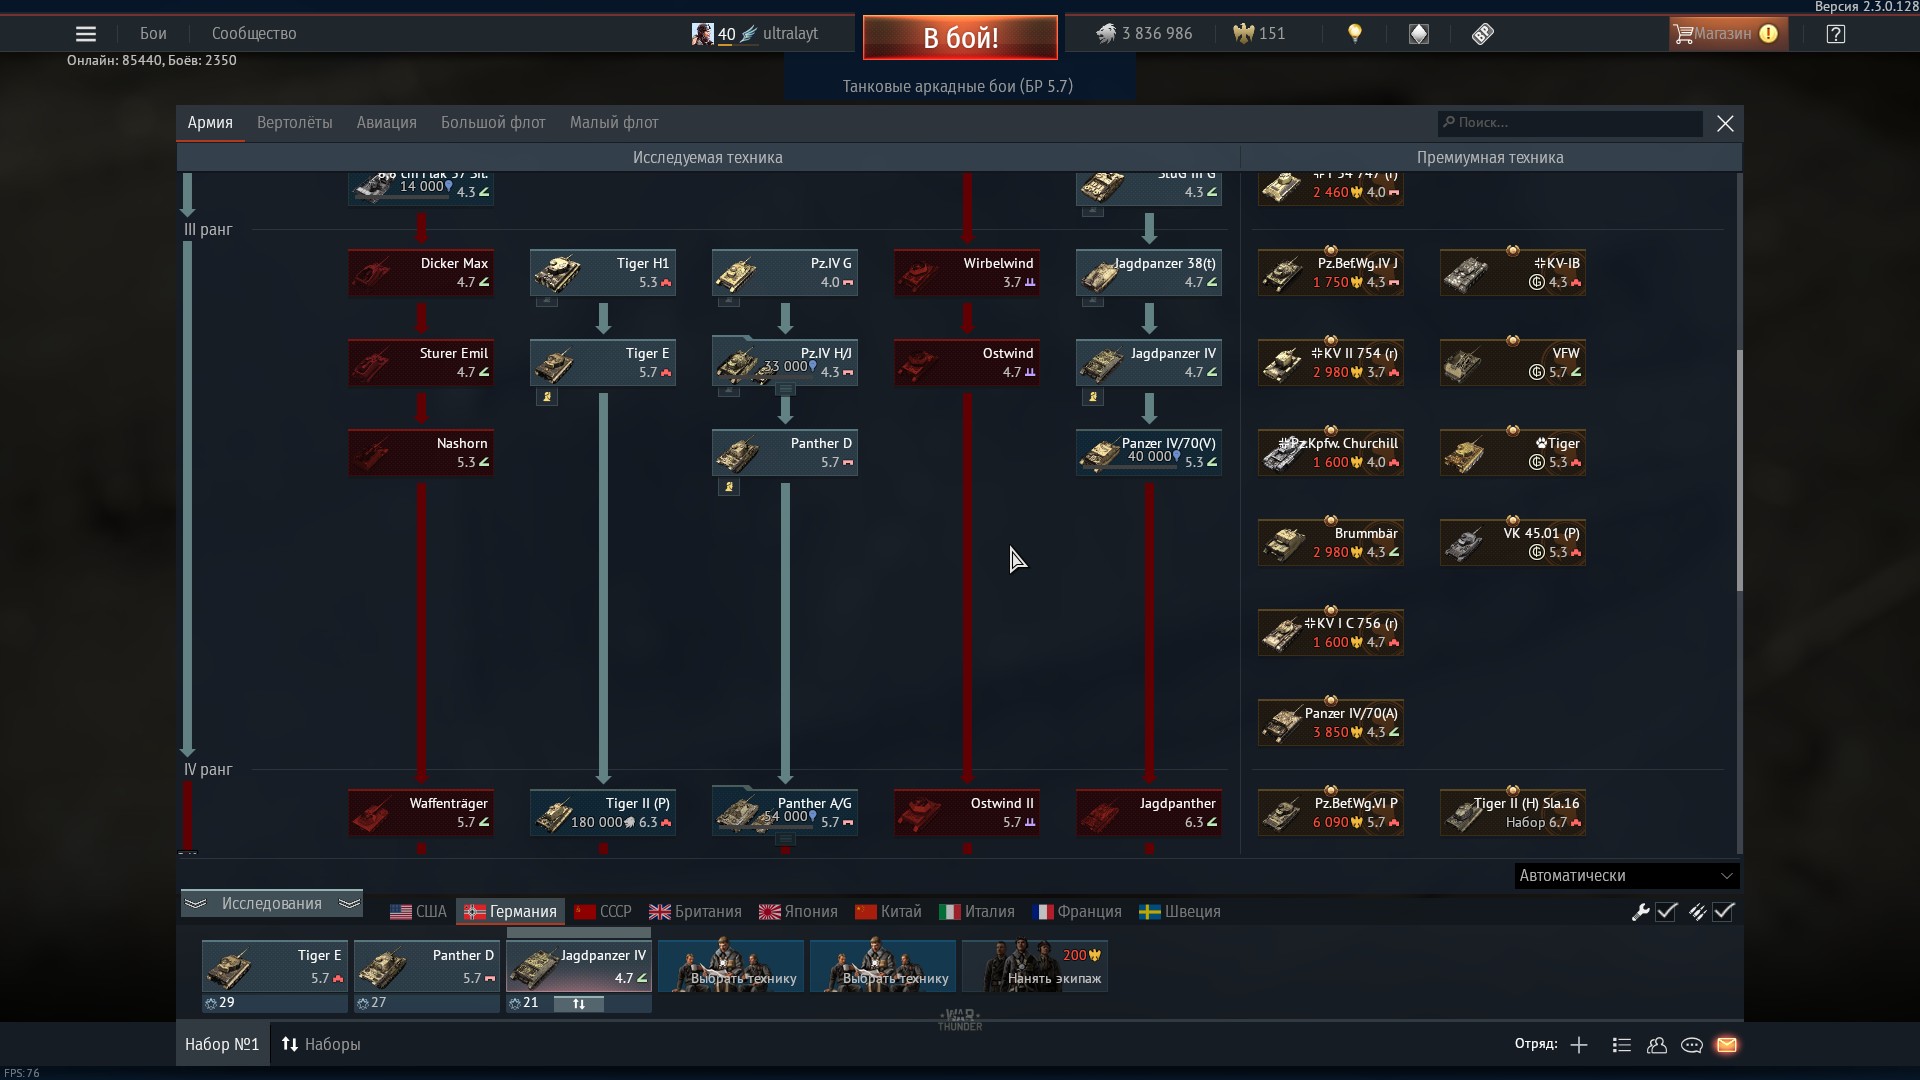The image size is (1920, 1080).
Task: Select Китай nation flag
Action: point(888,912)
